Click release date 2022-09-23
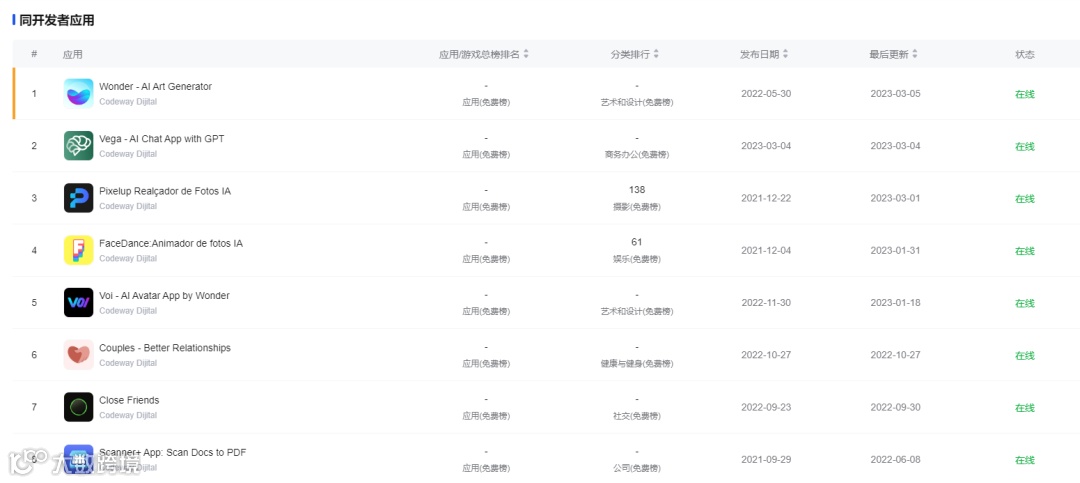Viewport: 1080px width, 483px height. pyautogui.click(x=766, y=407)
